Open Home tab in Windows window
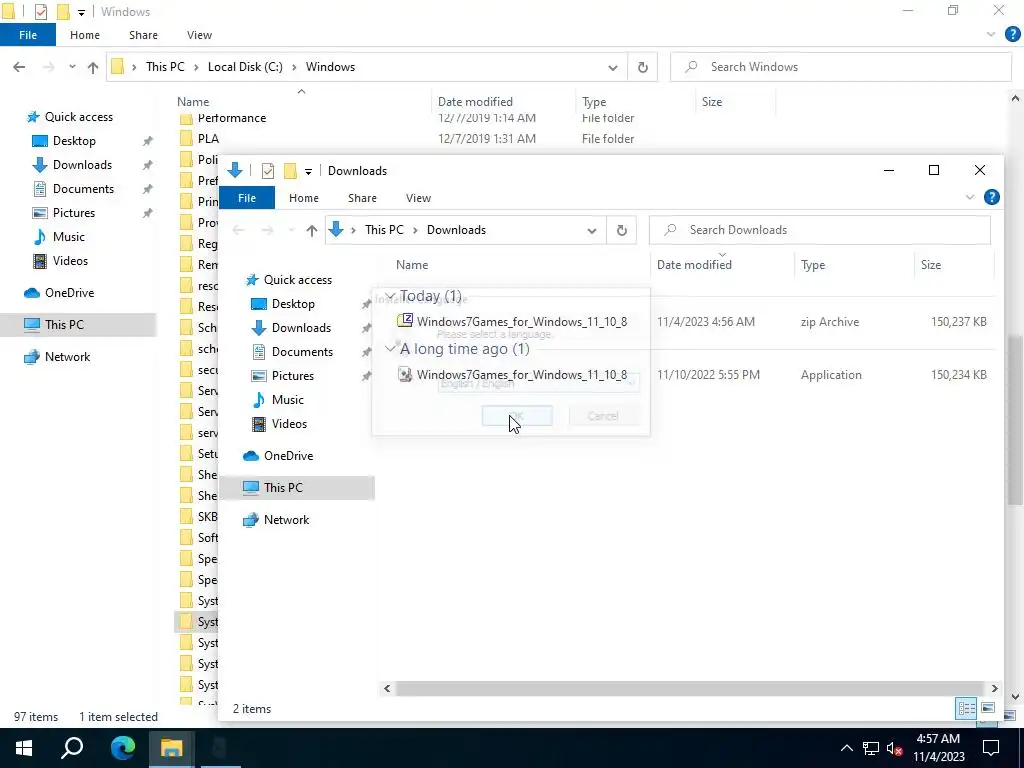 (85, 35)
